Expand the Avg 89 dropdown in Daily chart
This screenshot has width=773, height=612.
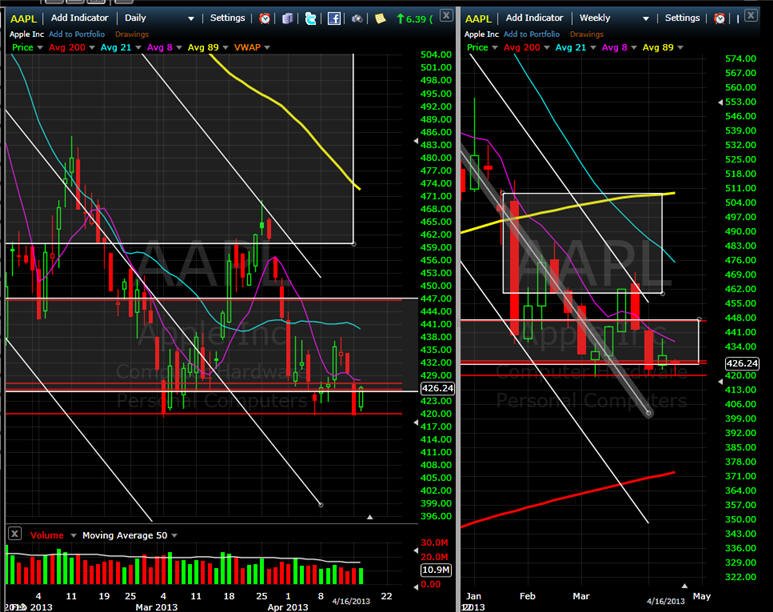point(225,48)
